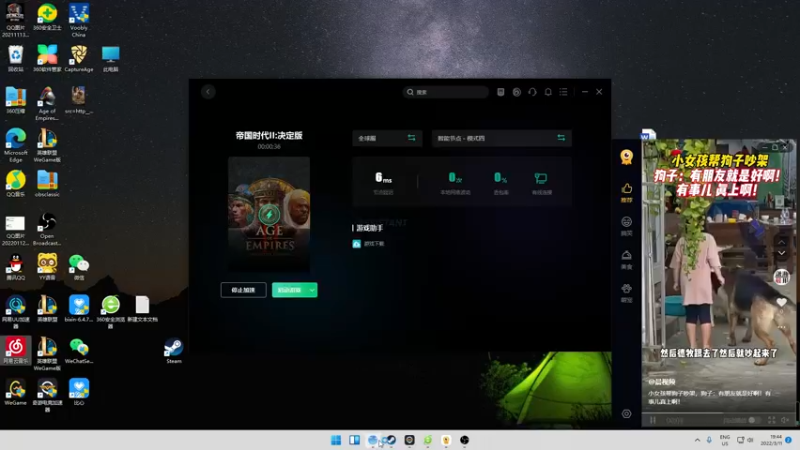Open the game download helper link
The width and height of the screenshot is (800, 450).
[x=368, y=244]
